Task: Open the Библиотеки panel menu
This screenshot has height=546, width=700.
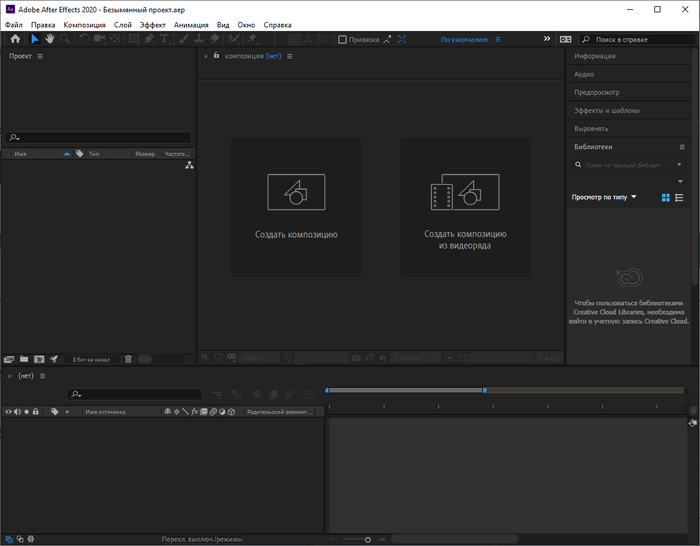Action: click(x=682, y=147)
